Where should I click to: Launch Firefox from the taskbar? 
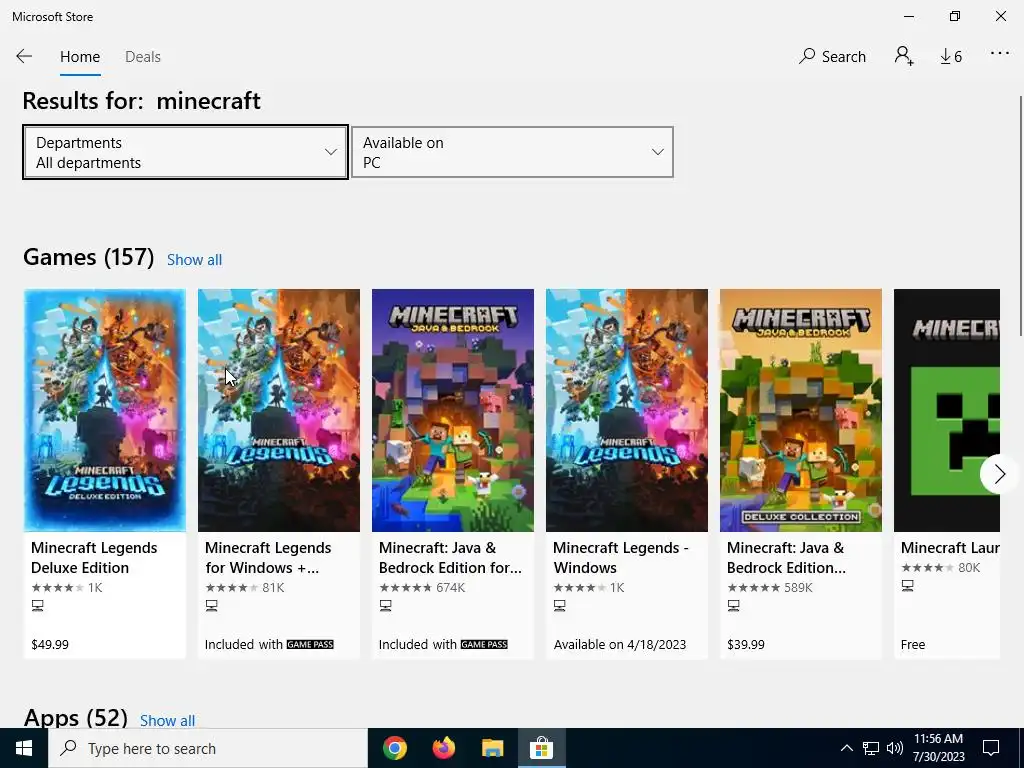click(444, 748)
